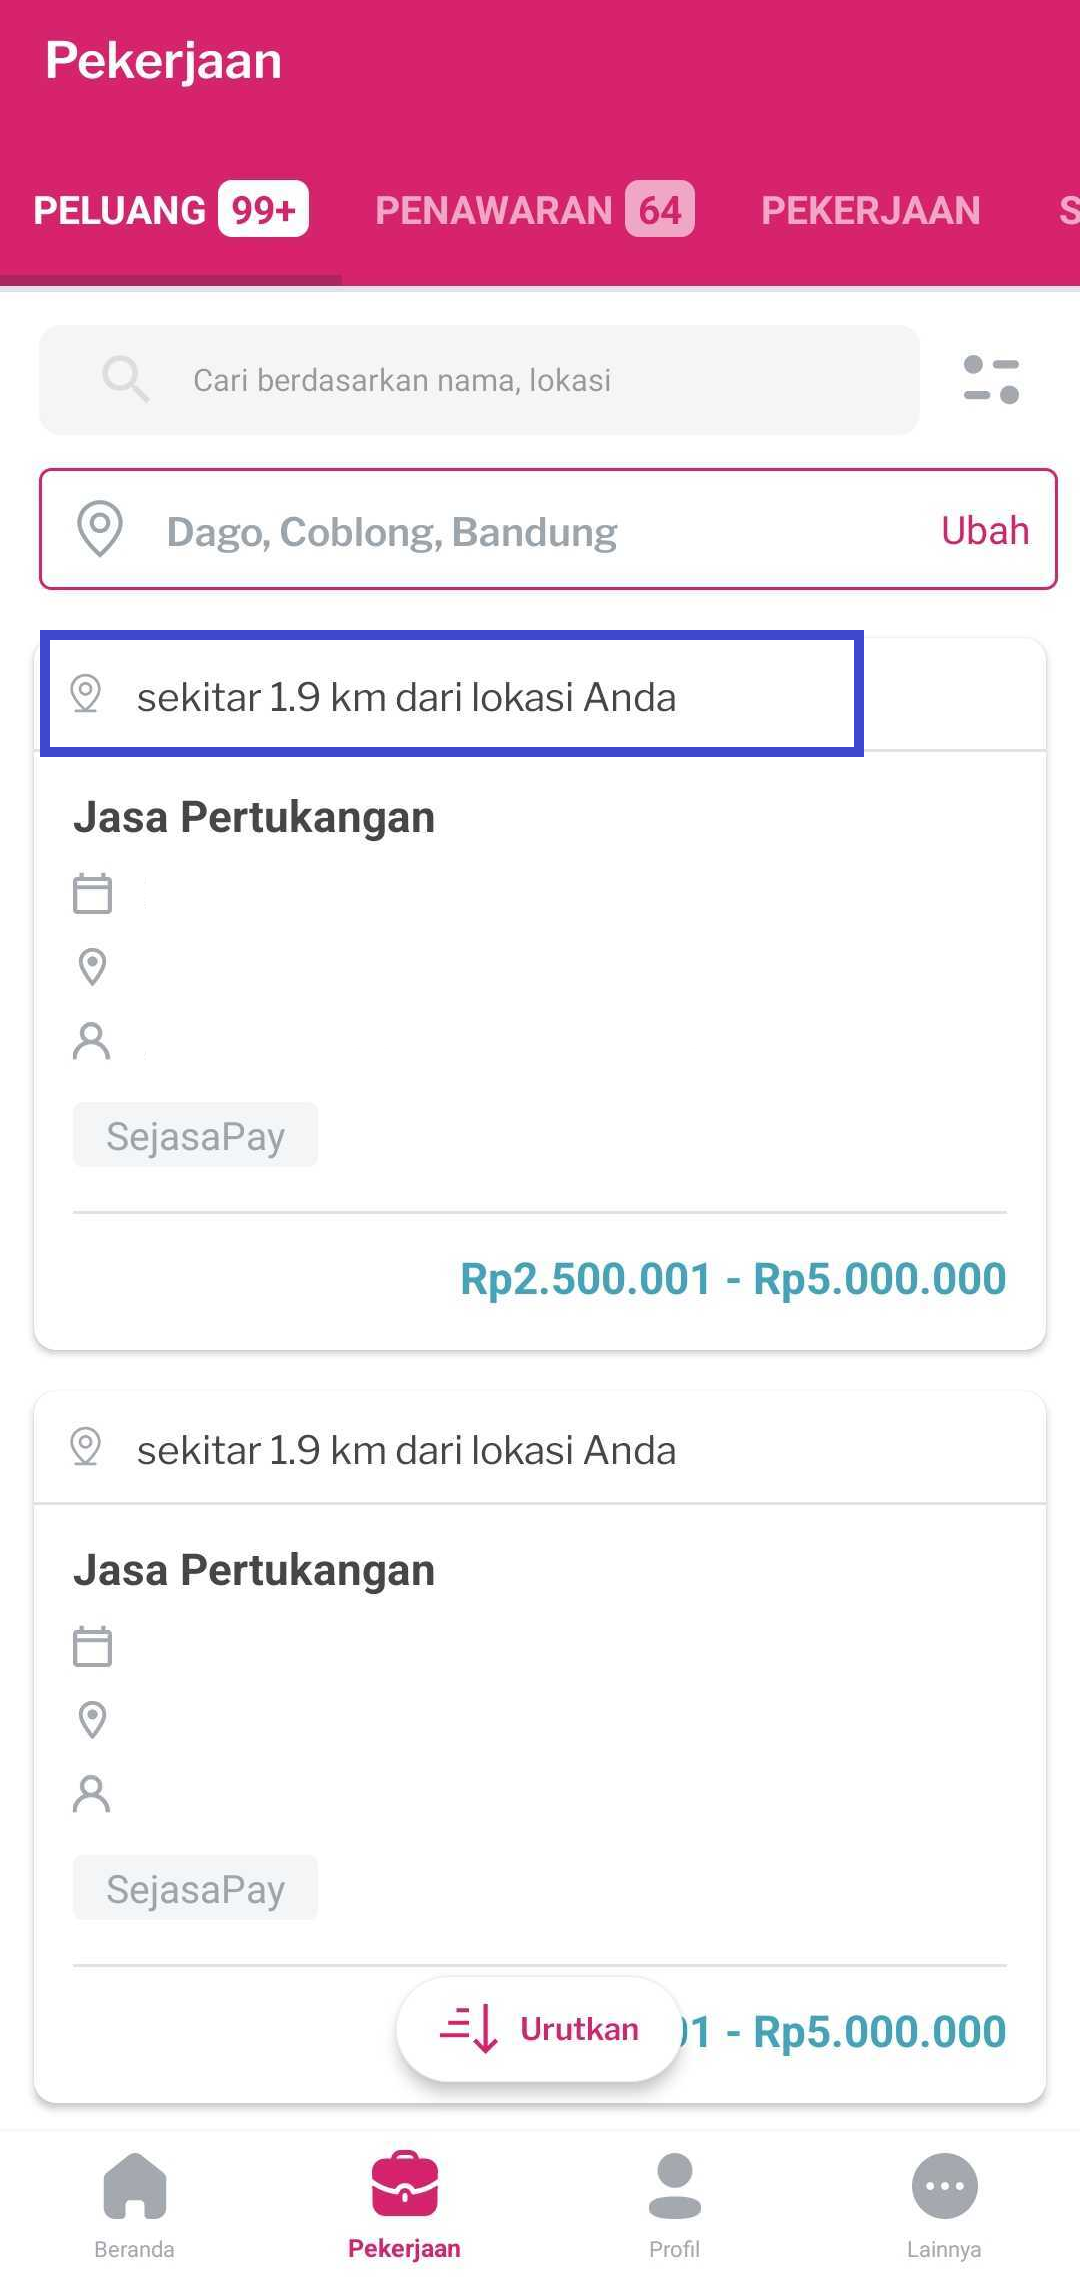Tap the search magnifier icon

tap(126, 380)
